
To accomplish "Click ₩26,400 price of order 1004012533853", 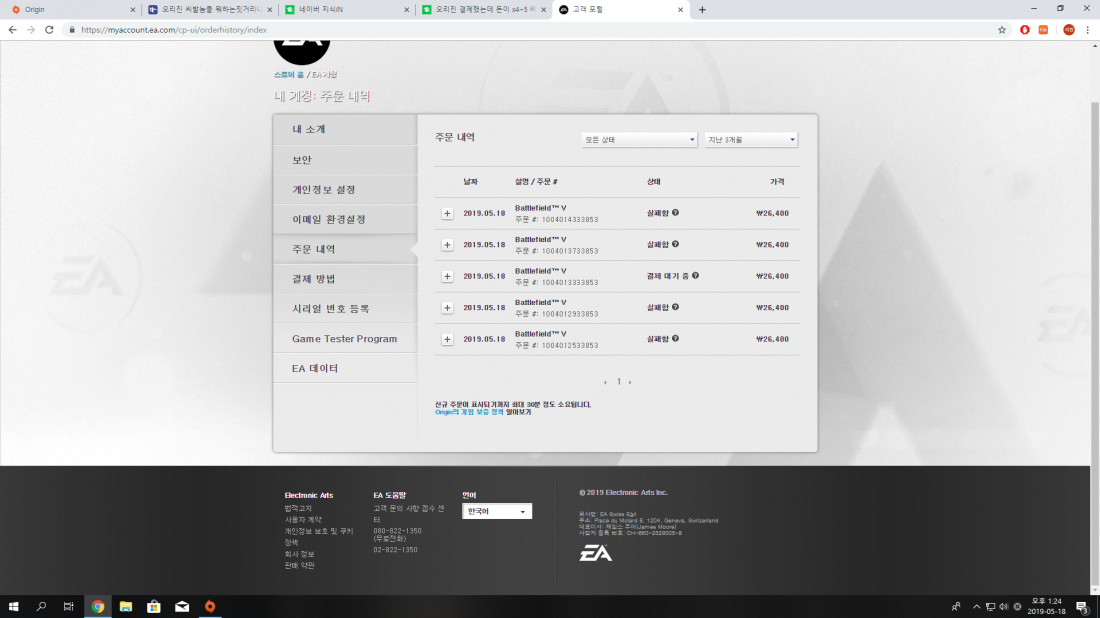I will pos(772,340).
